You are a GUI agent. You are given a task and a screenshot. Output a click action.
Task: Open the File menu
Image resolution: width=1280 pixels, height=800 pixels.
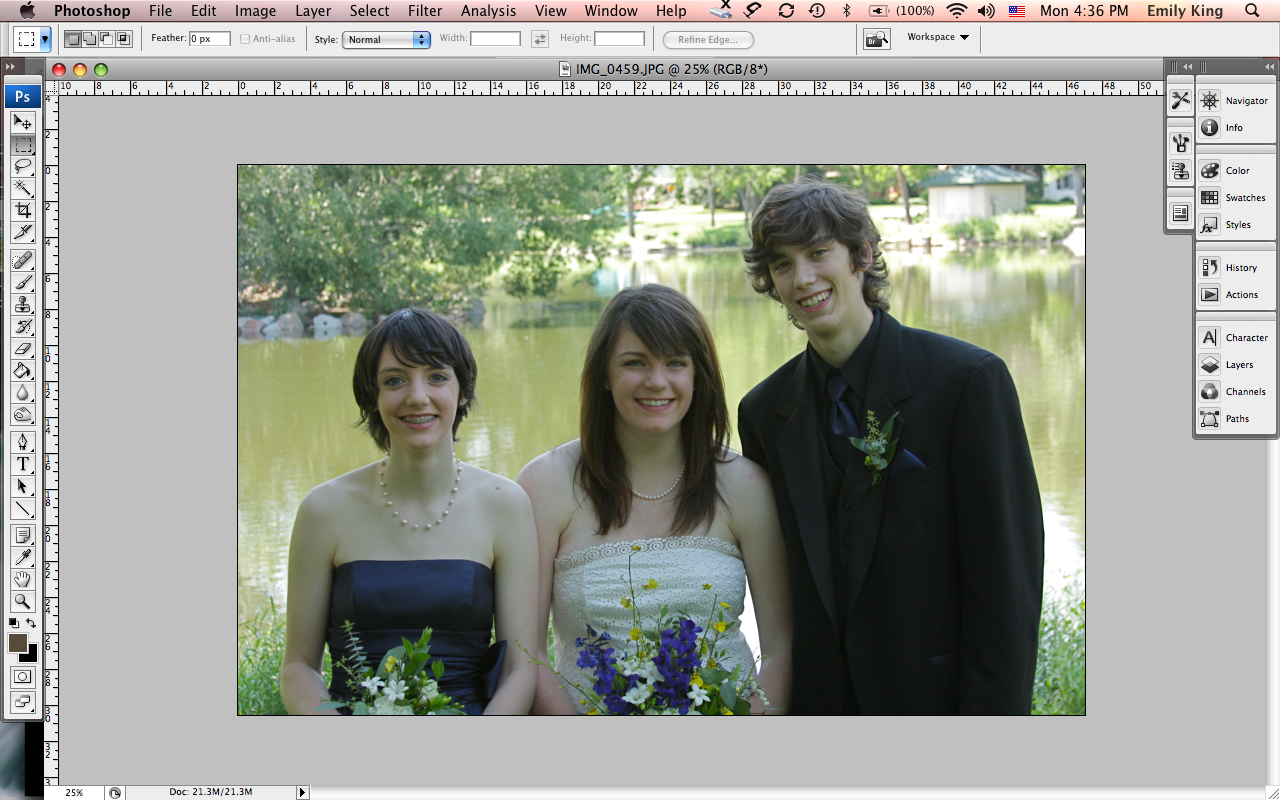coord(160,11)
